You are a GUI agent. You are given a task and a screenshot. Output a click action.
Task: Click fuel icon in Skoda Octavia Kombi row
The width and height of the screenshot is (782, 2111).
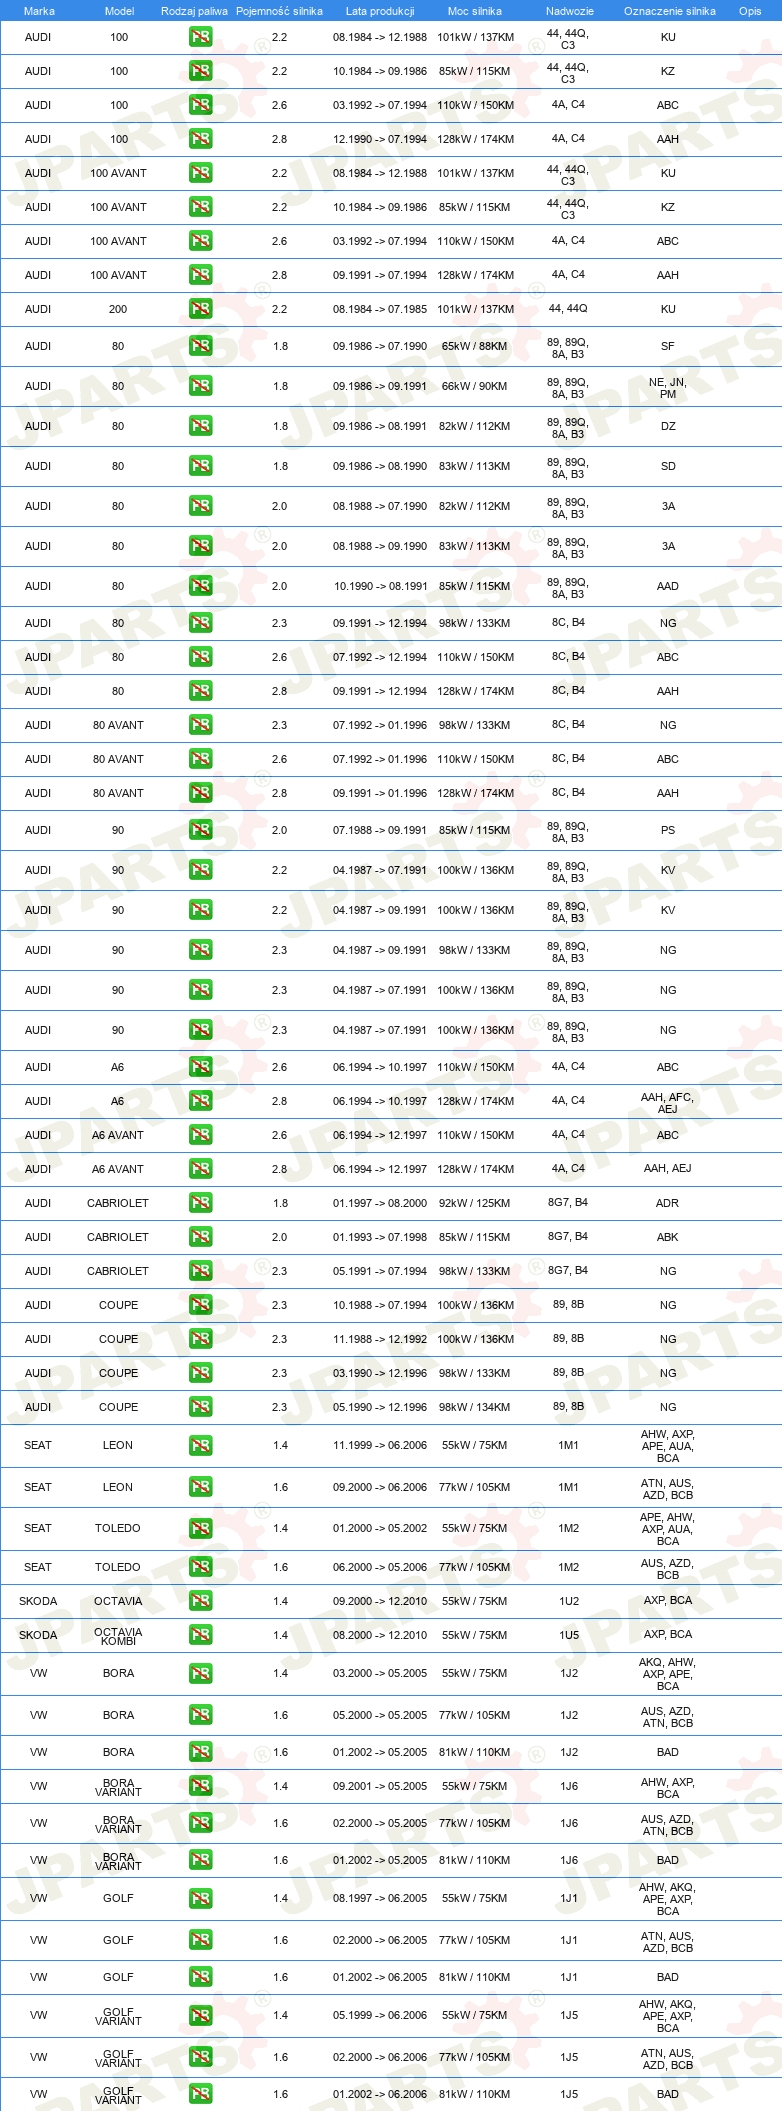(200, 1635)
